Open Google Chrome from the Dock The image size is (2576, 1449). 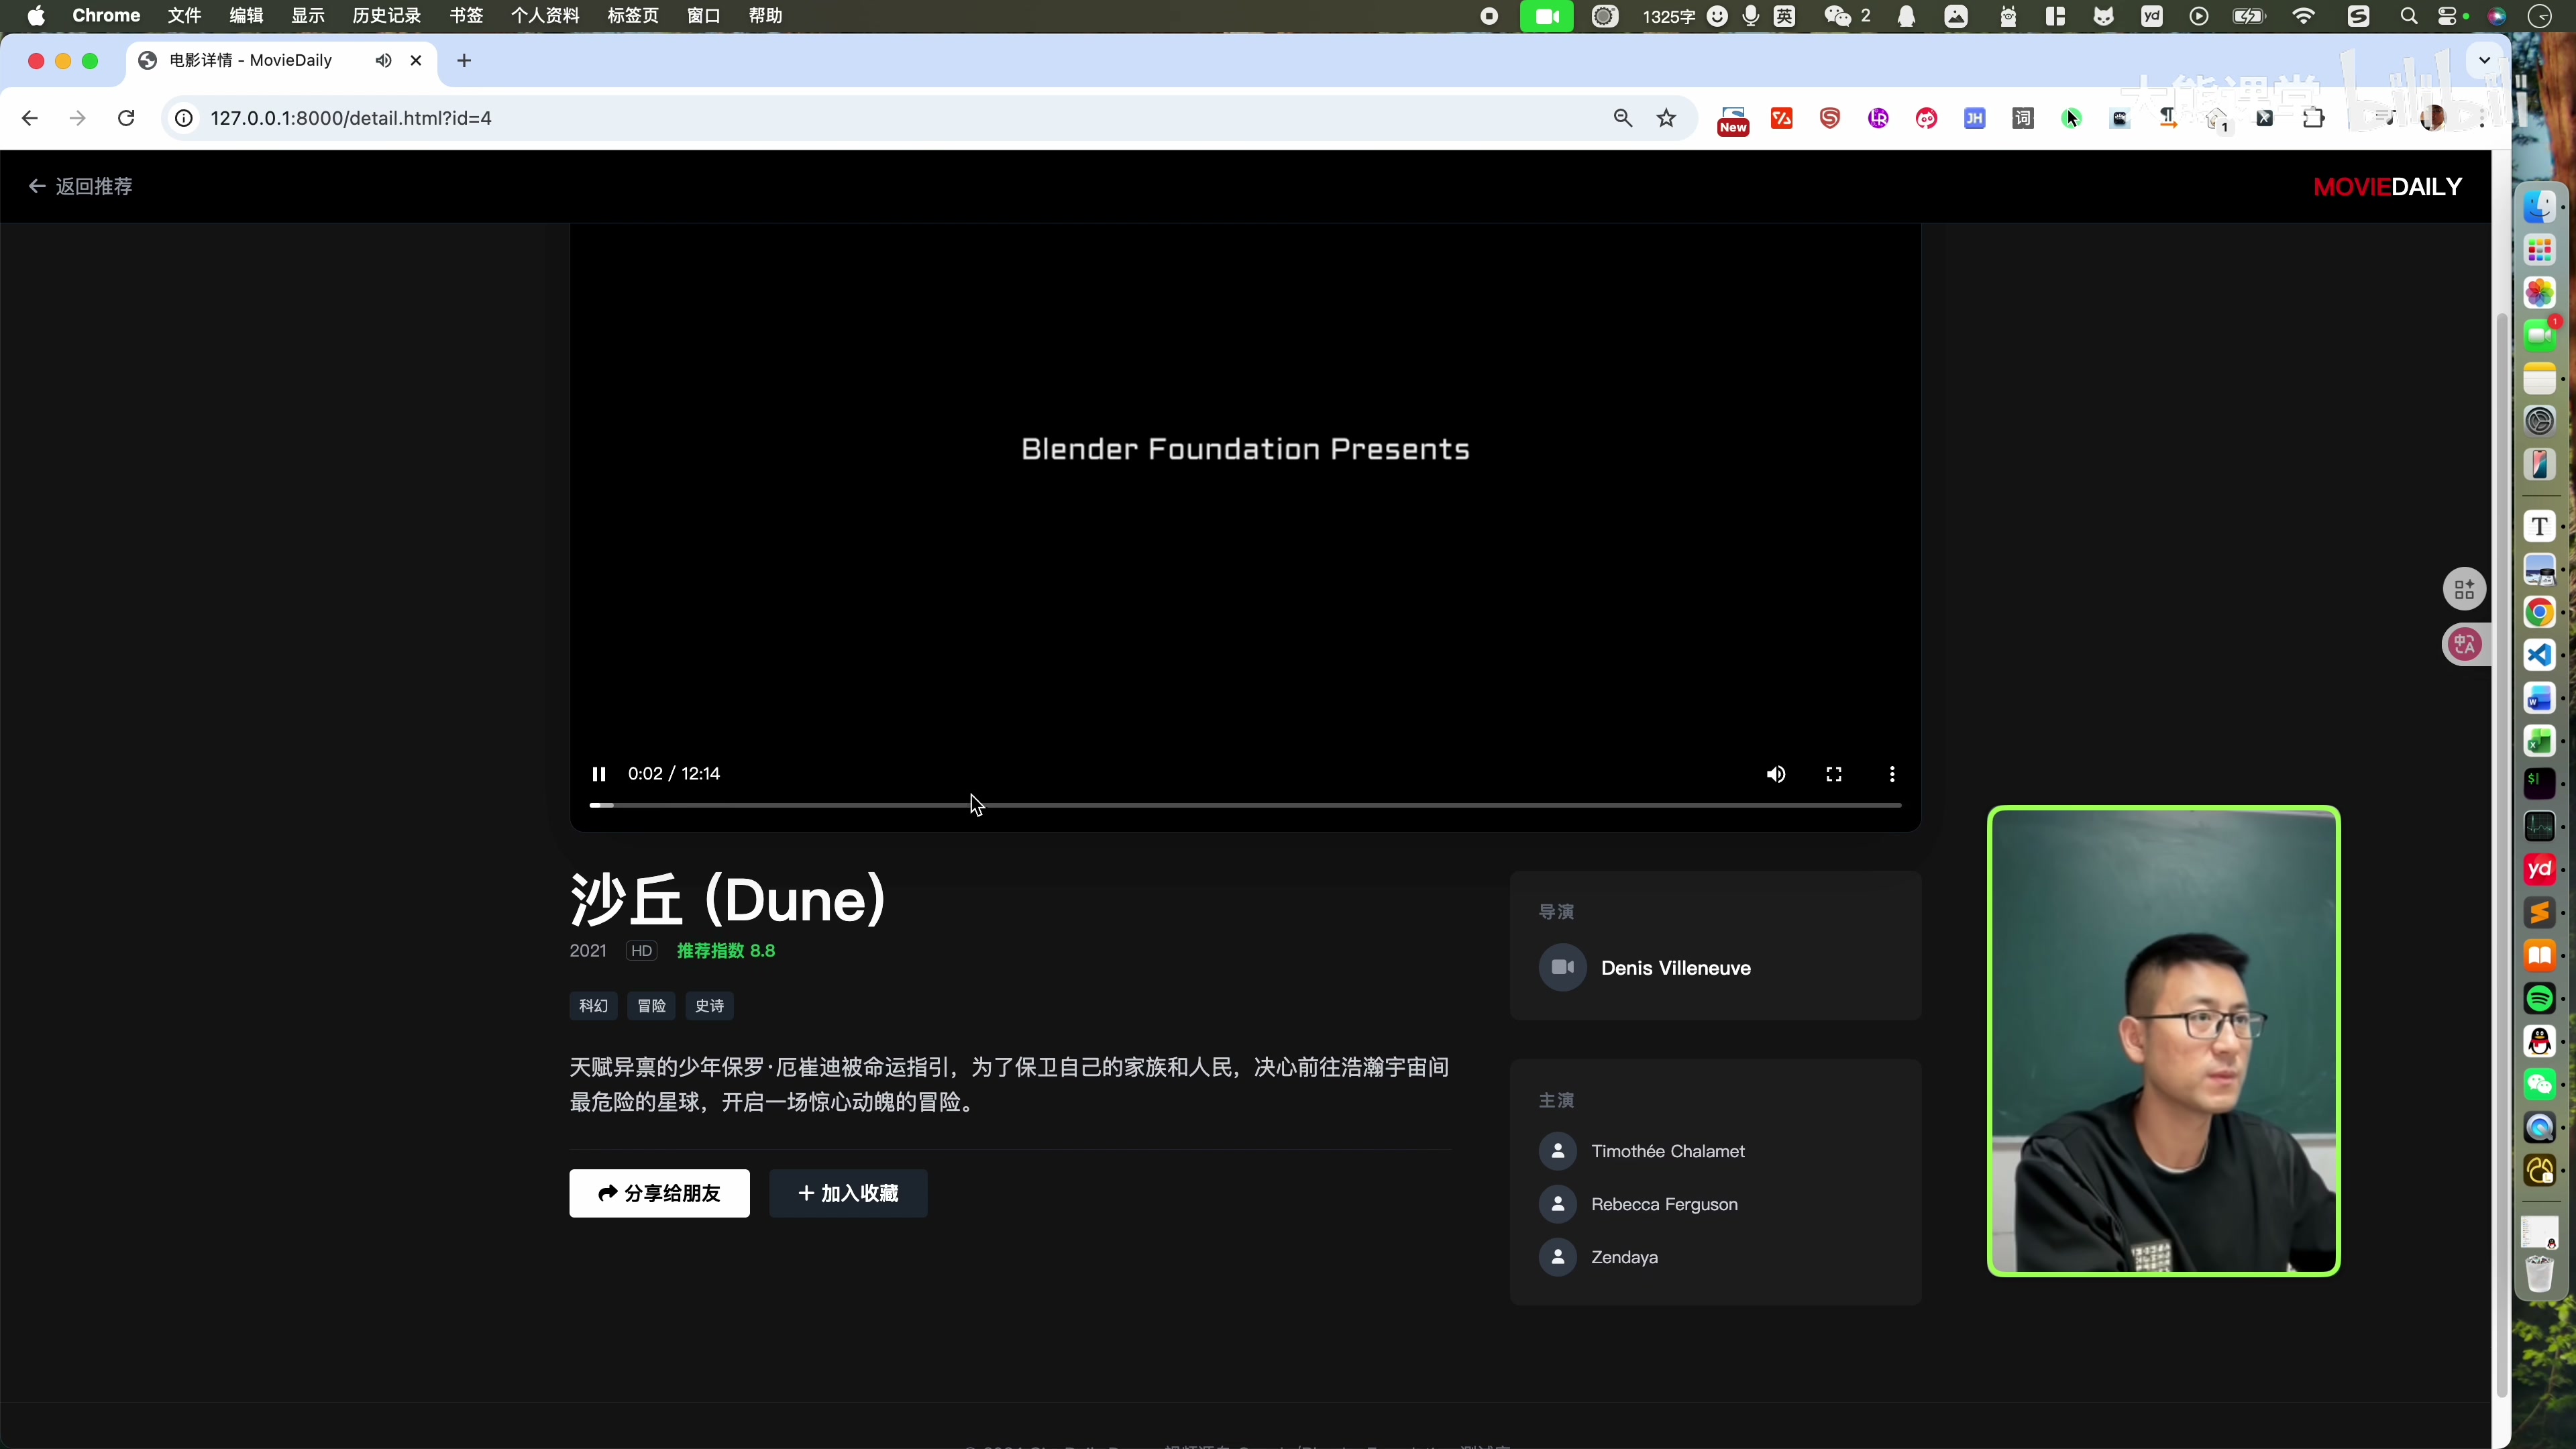pyautogui.click(x=2540, y=612)
